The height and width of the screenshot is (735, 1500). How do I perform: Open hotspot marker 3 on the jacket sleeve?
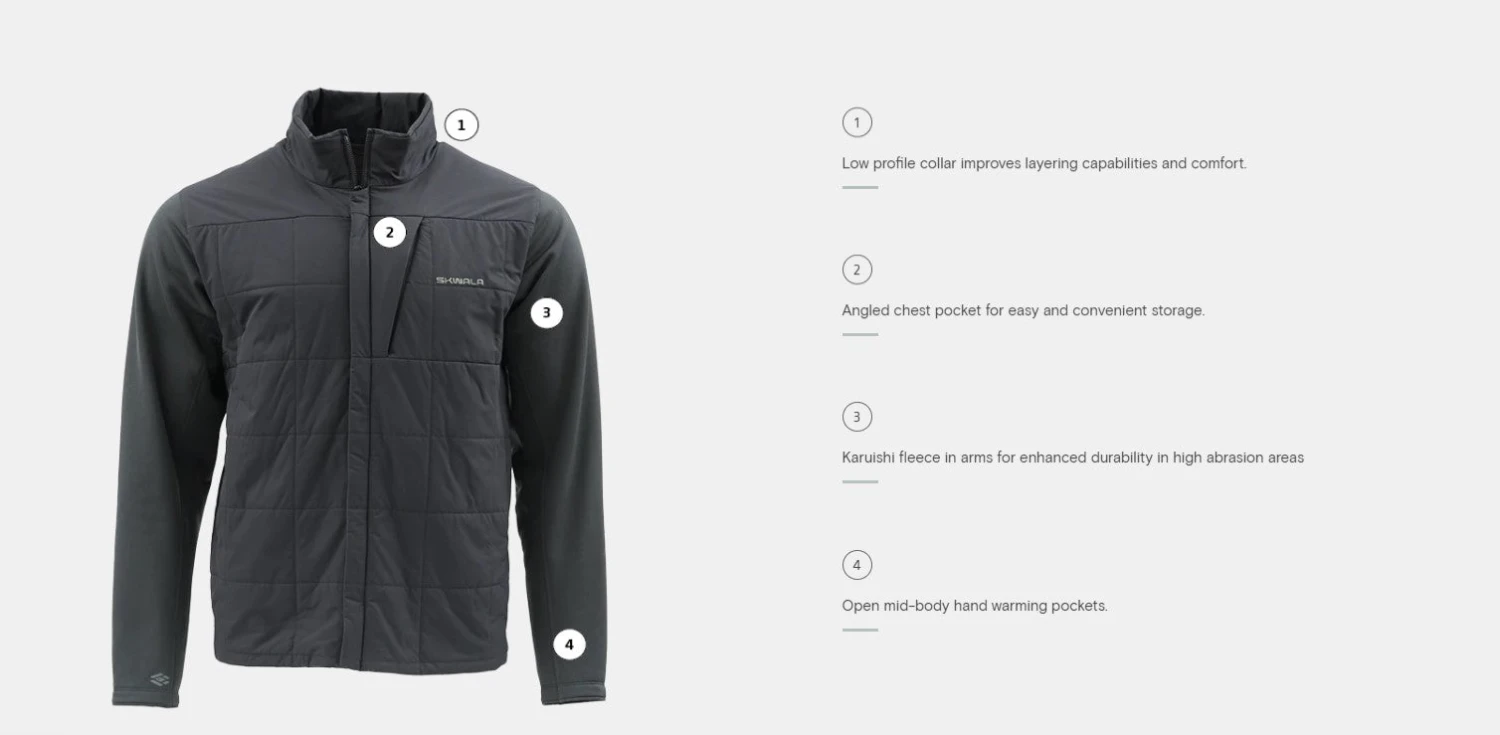point(546,312)
